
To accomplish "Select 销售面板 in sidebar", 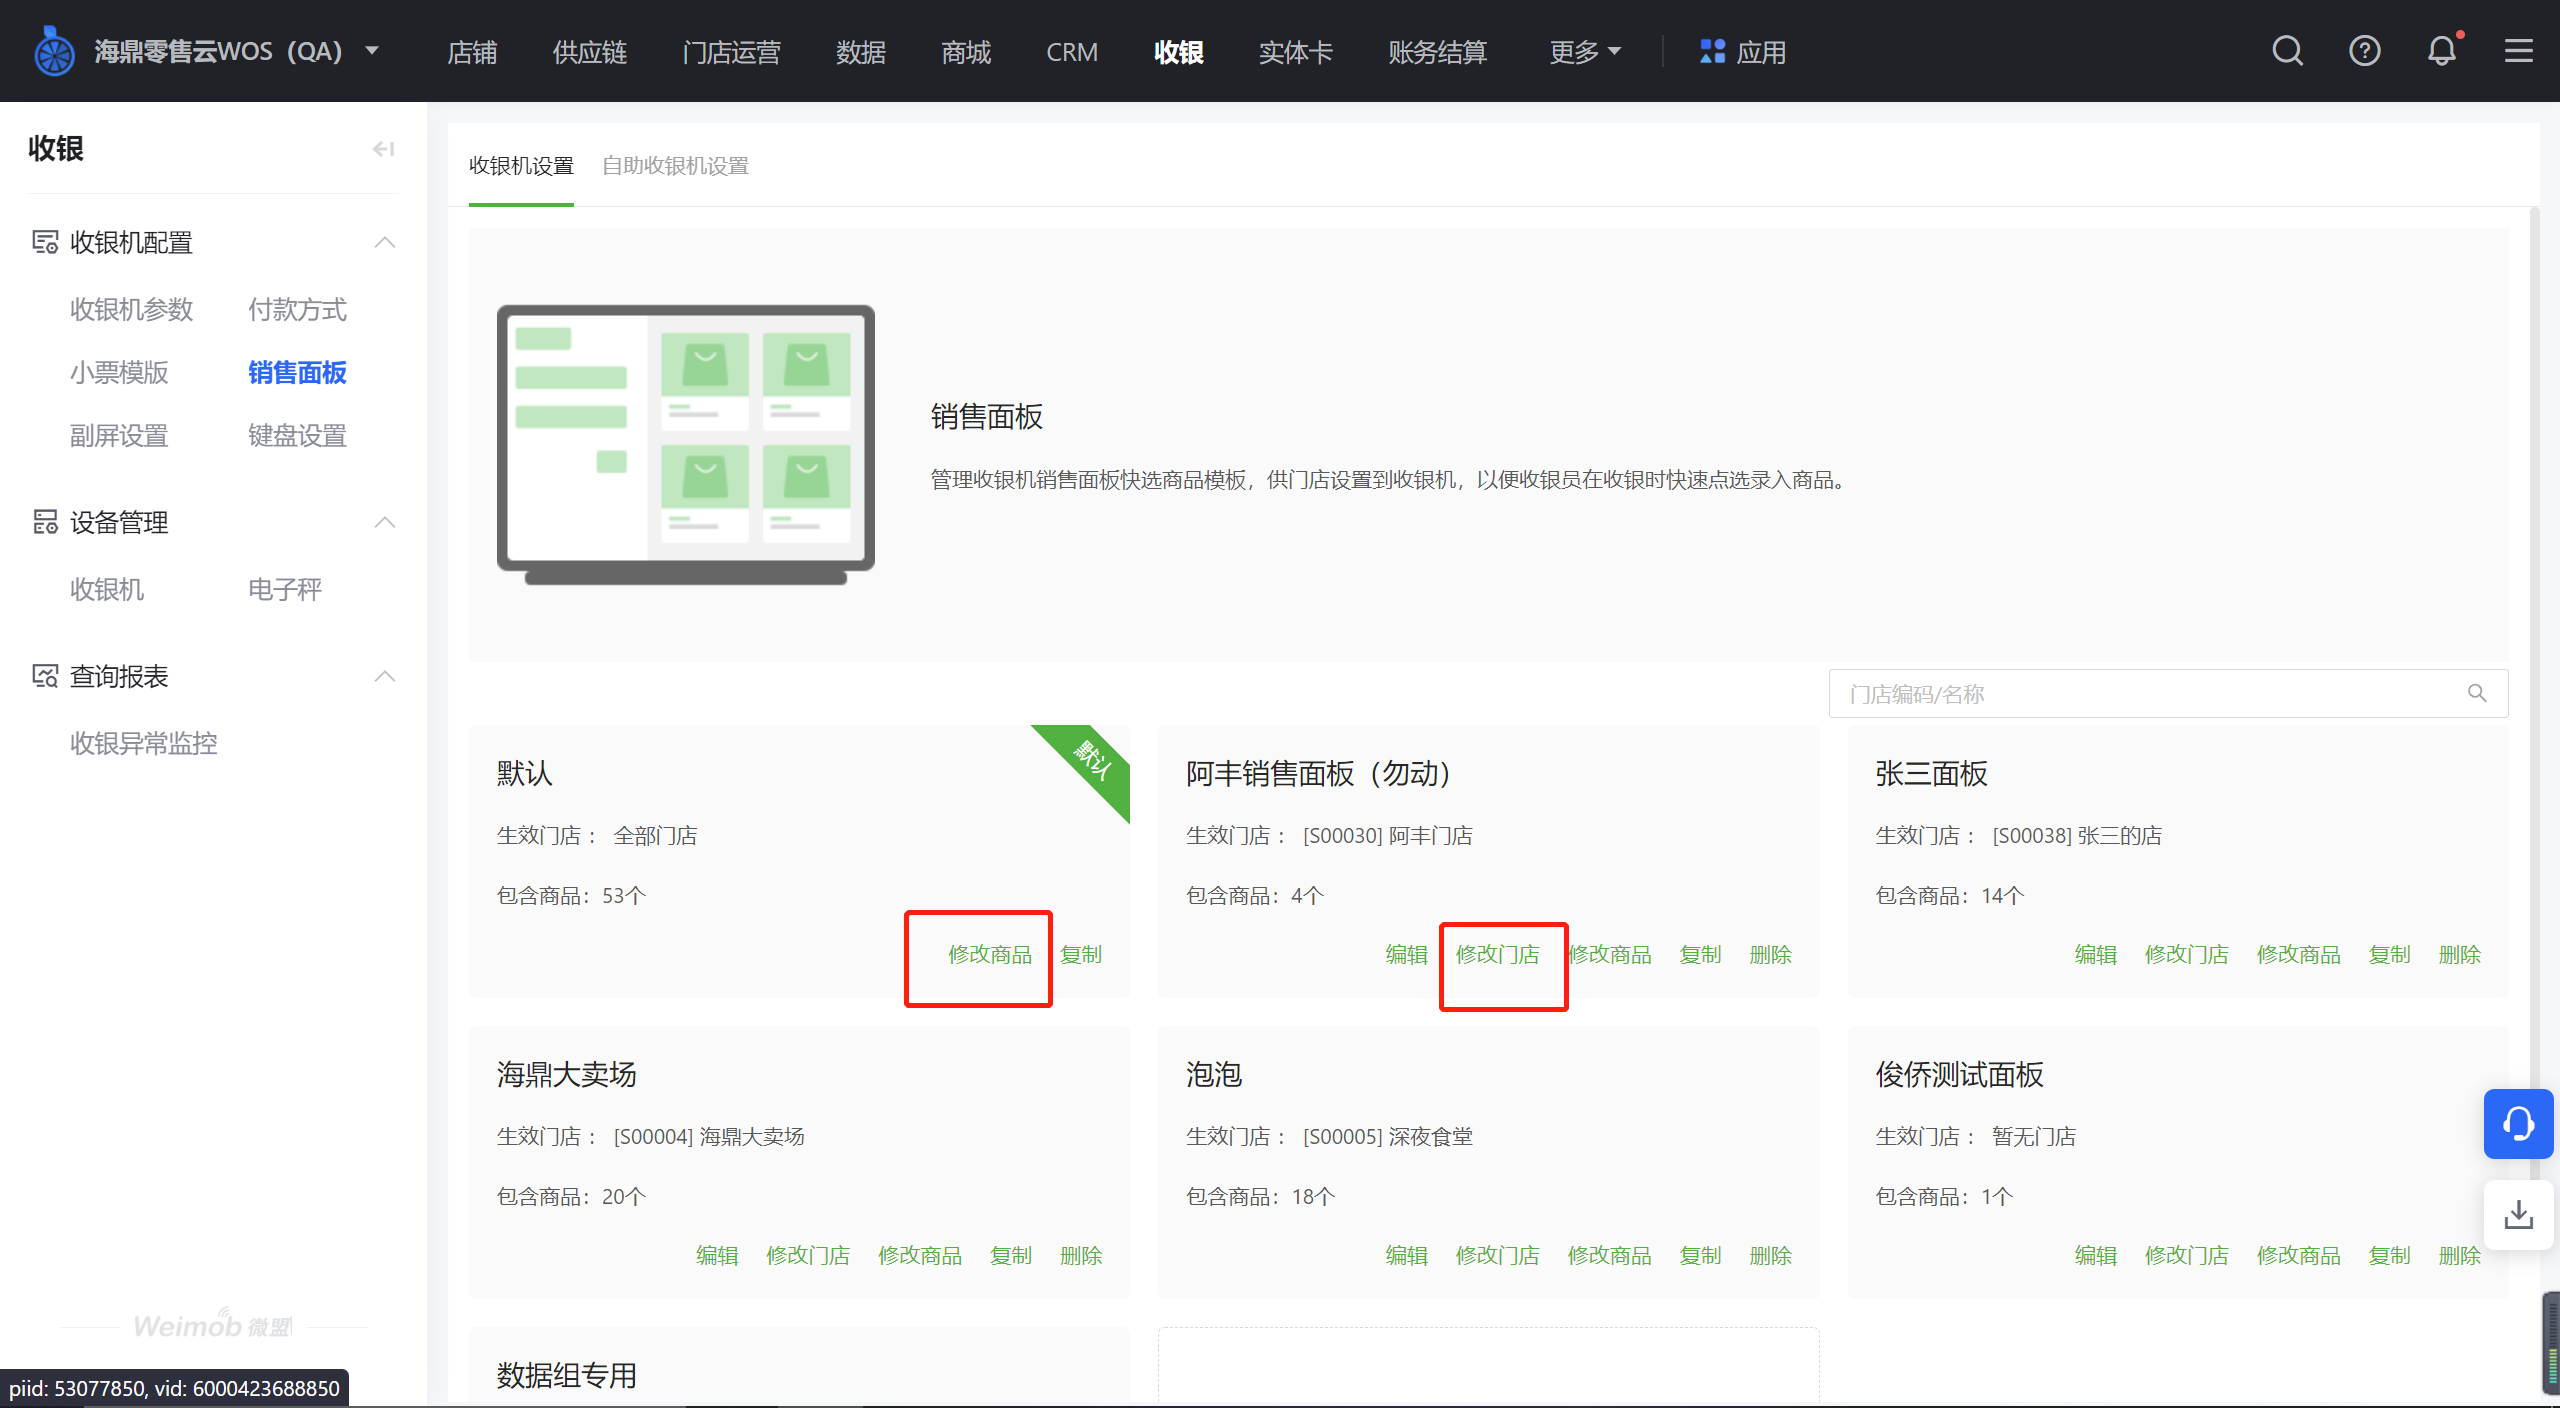I will (x=297, y=373).
